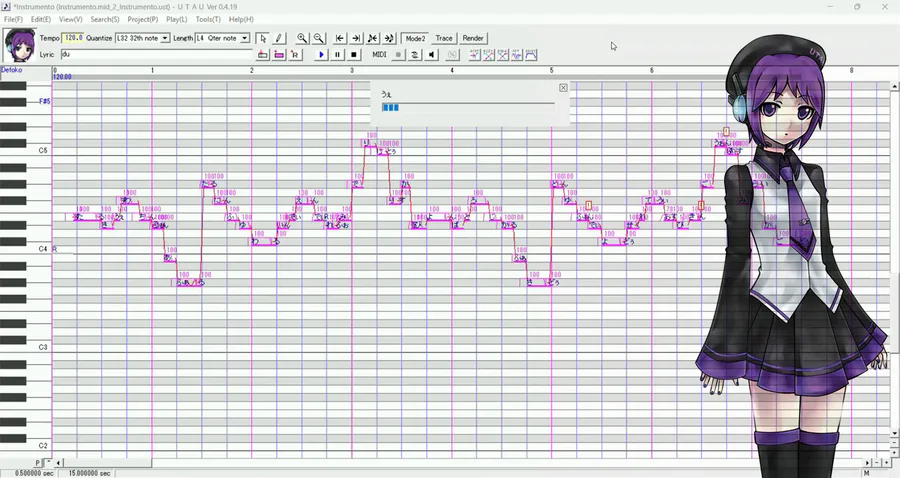Viewport: 900px width, 478px height.
Task: Select the pencil draw tool
Action: pos(278,38)
